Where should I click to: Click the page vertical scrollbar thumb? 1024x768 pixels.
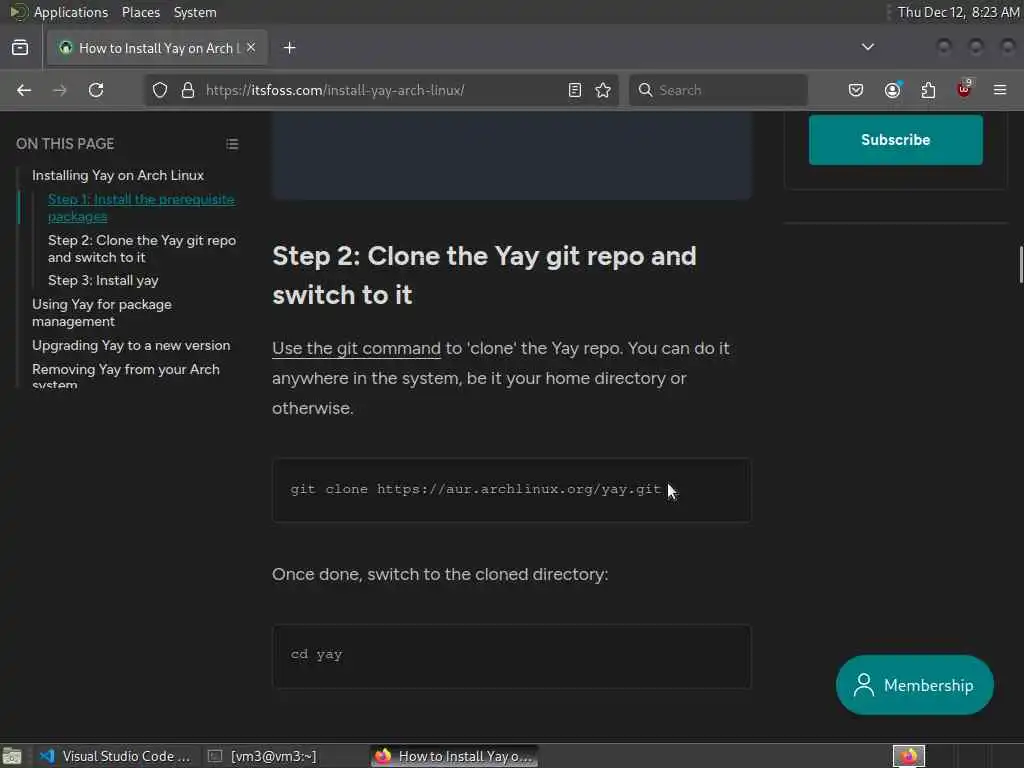pos(1020,264)
